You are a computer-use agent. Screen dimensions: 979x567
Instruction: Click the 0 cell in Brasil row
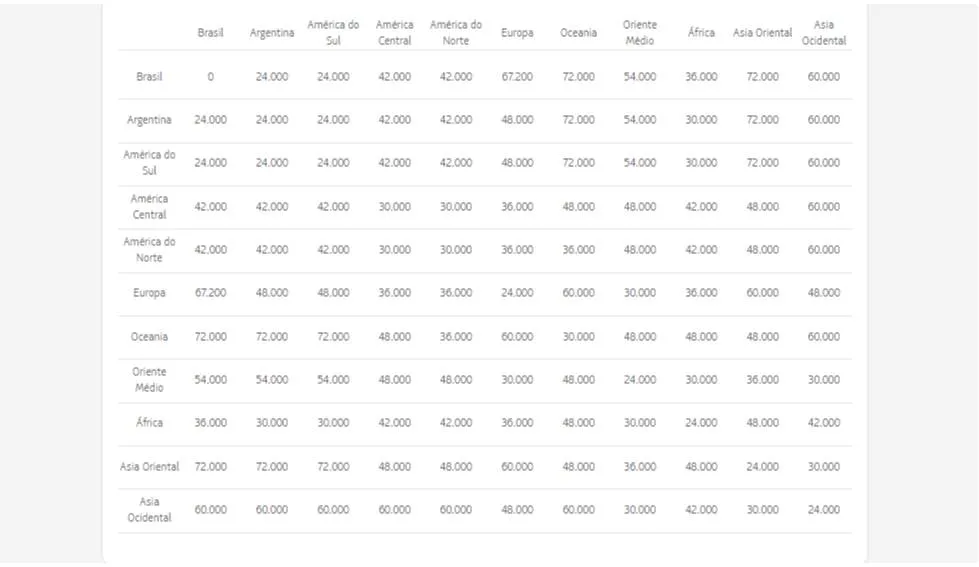tap(210, 77)
